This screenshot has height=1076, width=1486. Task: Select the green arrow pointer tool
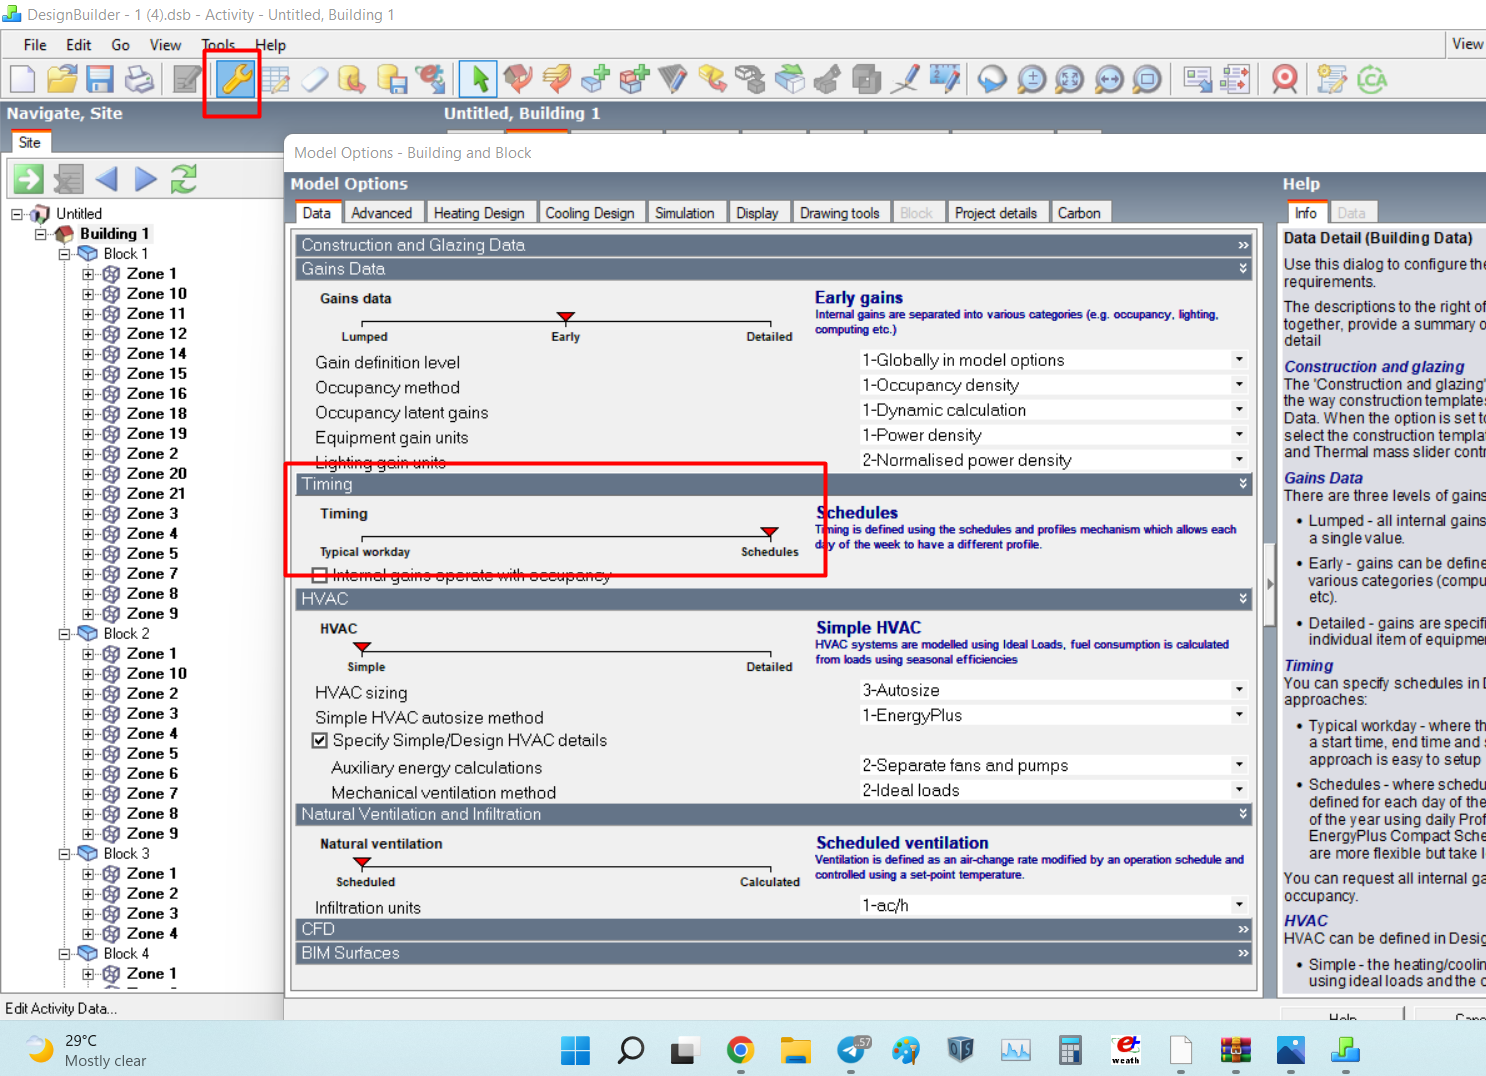point(480,79)
